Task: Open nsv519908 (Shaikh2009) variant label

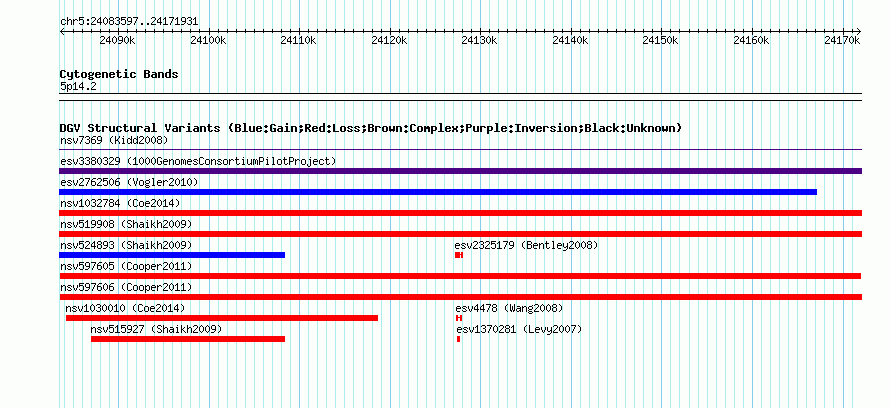Action: pos(126,224)
